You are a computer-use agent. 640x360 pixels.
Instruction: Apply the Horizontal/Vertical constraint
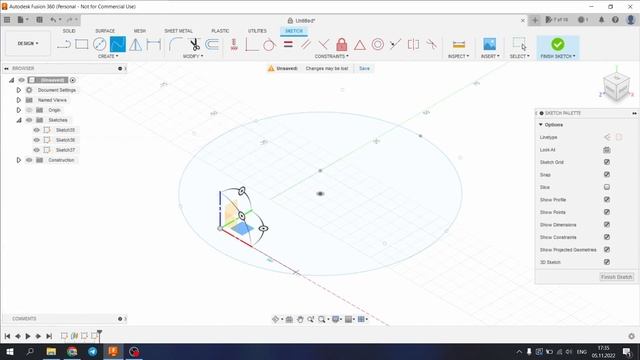[x=234, y=44]
